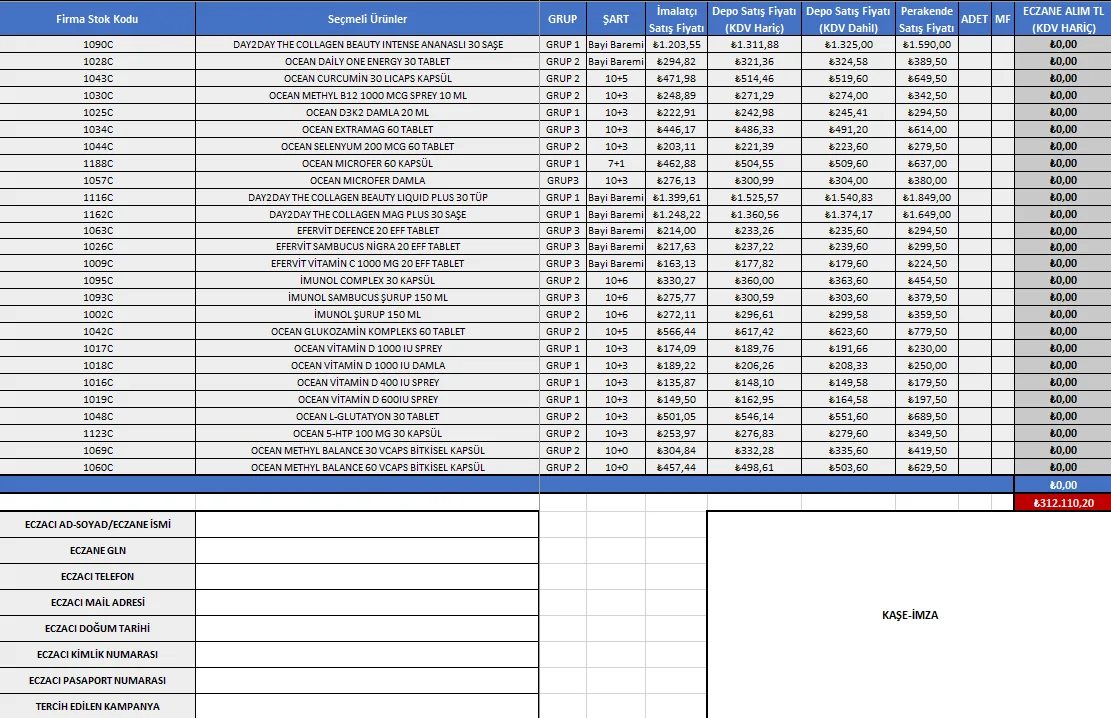This screenshot has height=718, width=1111.
Task: Select the MF cell for row 1028C
Action: coord(1003,61)
